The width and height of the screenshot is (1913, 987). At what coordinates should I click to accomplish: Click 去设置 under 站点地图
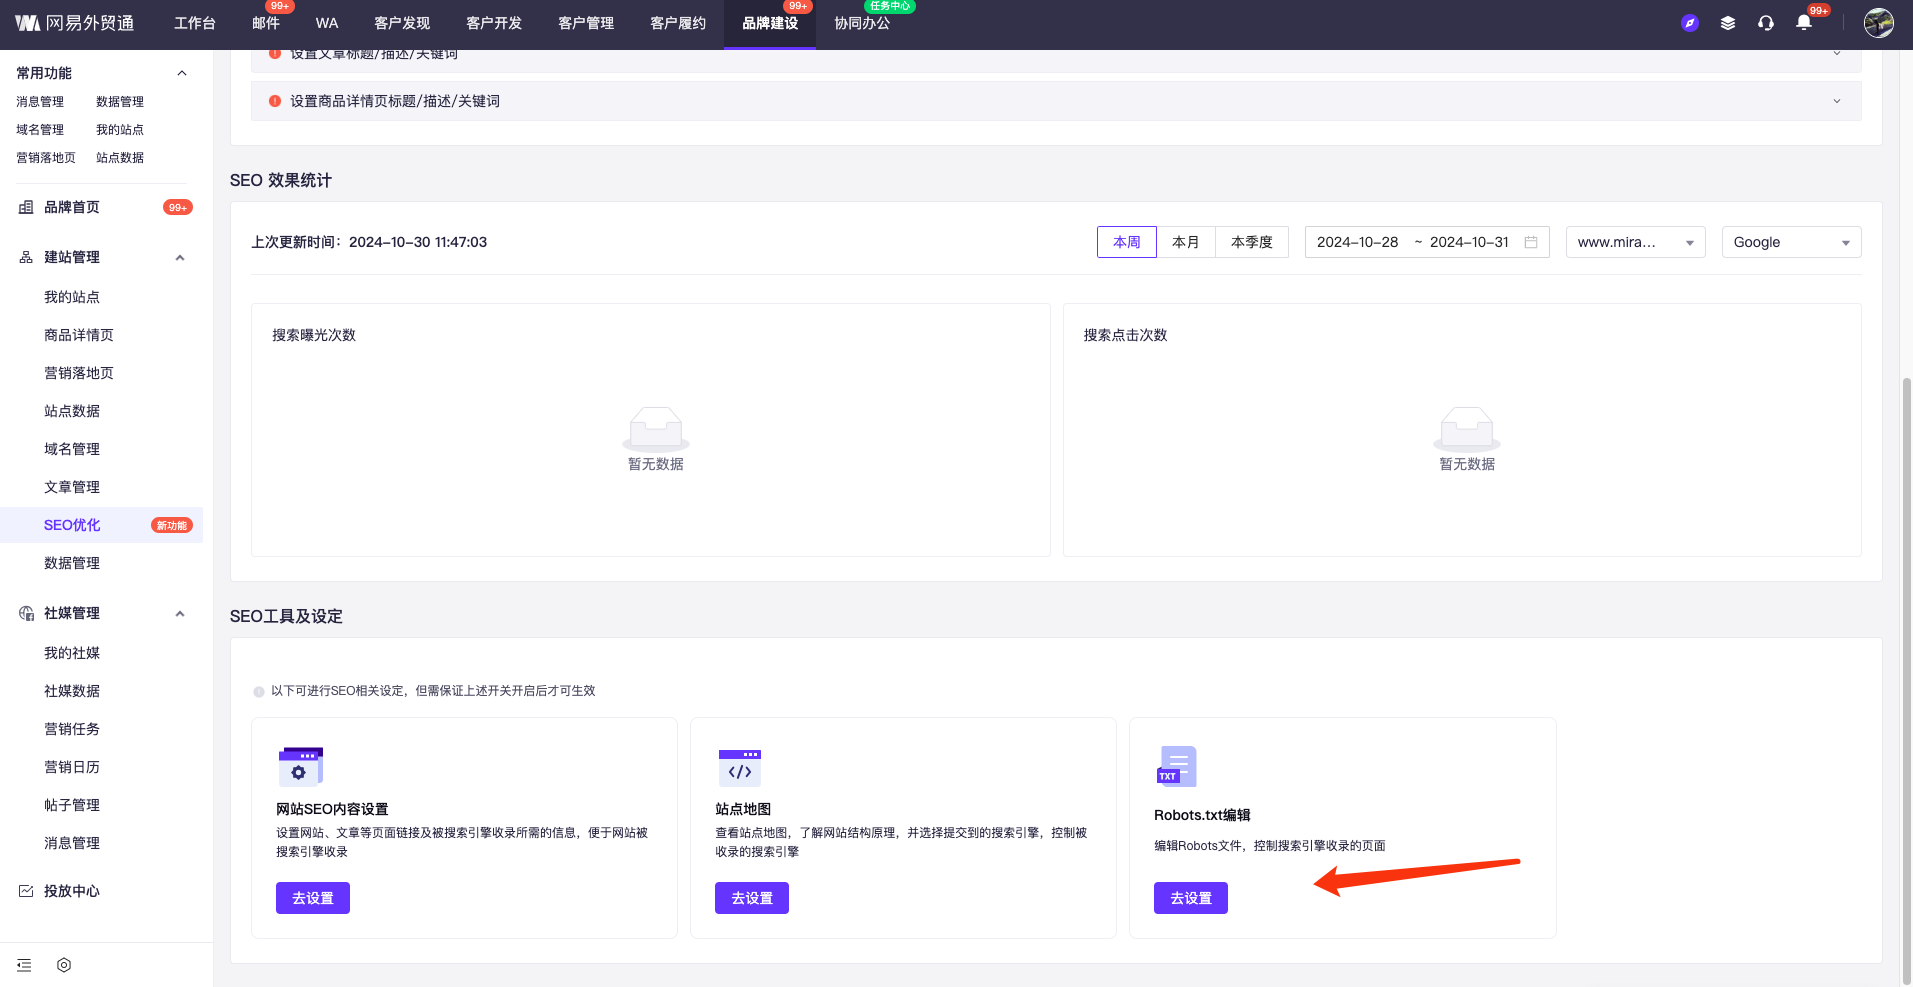pyautogui.click(x=751, y=898)
